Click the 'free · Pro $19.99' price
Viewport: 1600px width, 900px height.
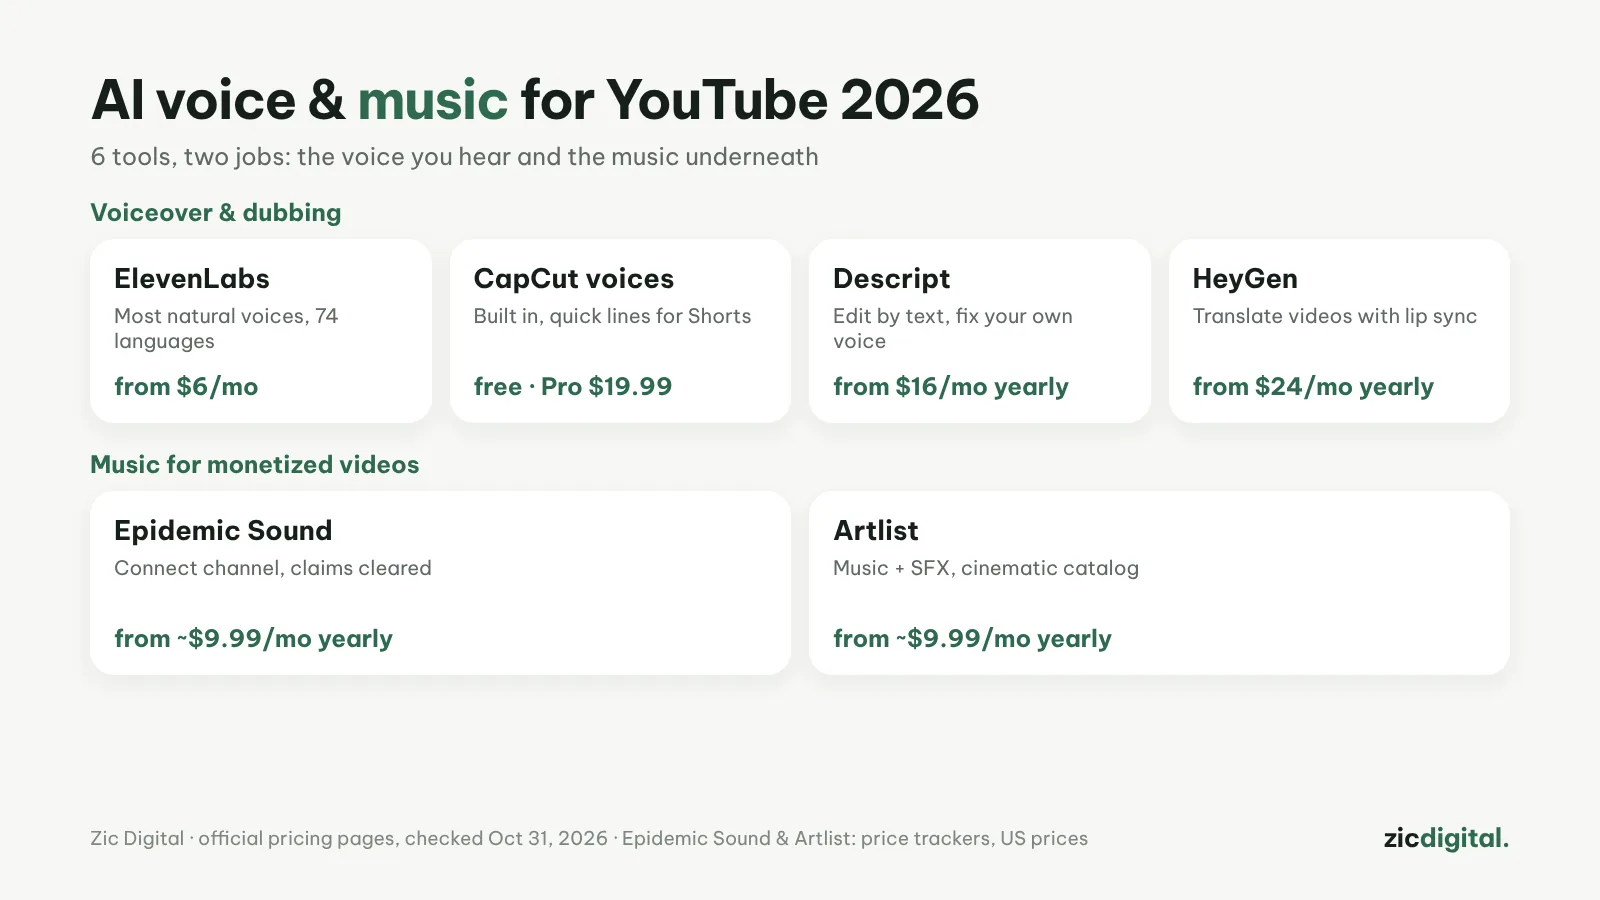[x=573, y=386]
